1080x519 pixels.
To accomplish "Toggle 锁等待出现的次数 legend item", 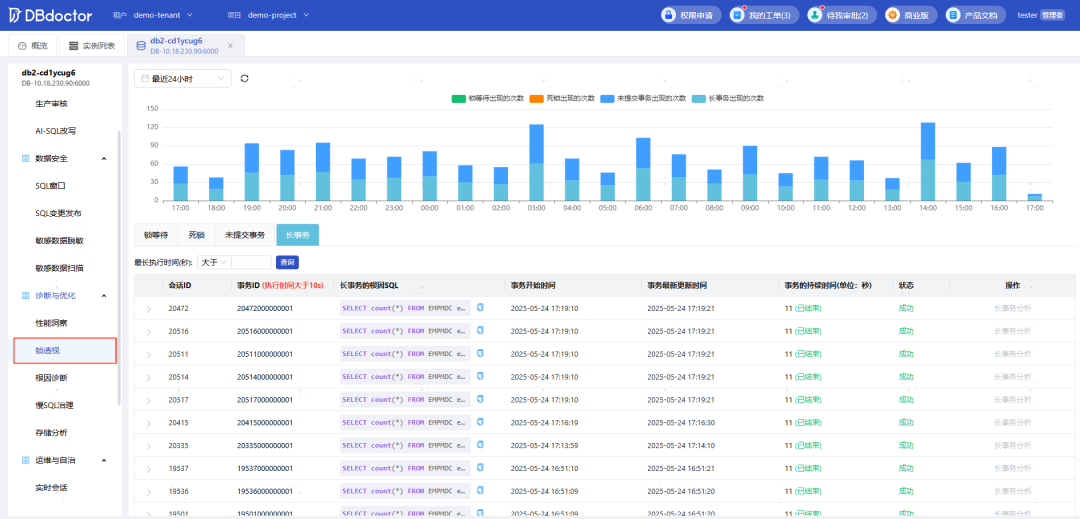I will tap(486, 98).
